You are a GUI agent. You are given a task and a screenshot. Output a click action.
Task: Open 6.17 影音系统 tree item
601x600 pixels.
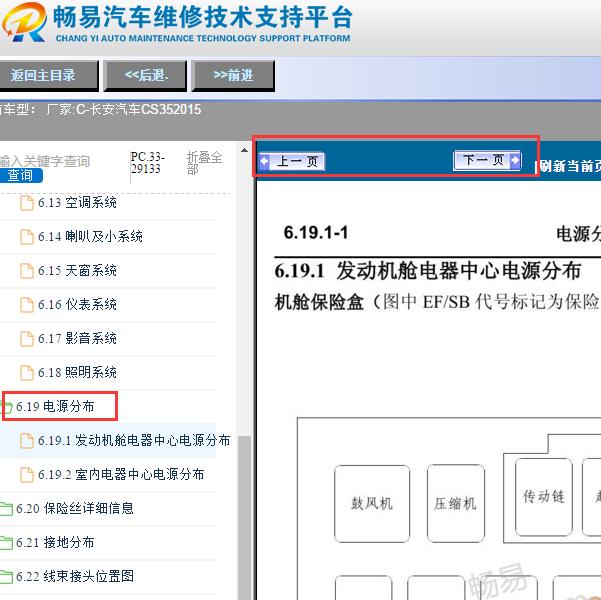click(x=77, y=339)
